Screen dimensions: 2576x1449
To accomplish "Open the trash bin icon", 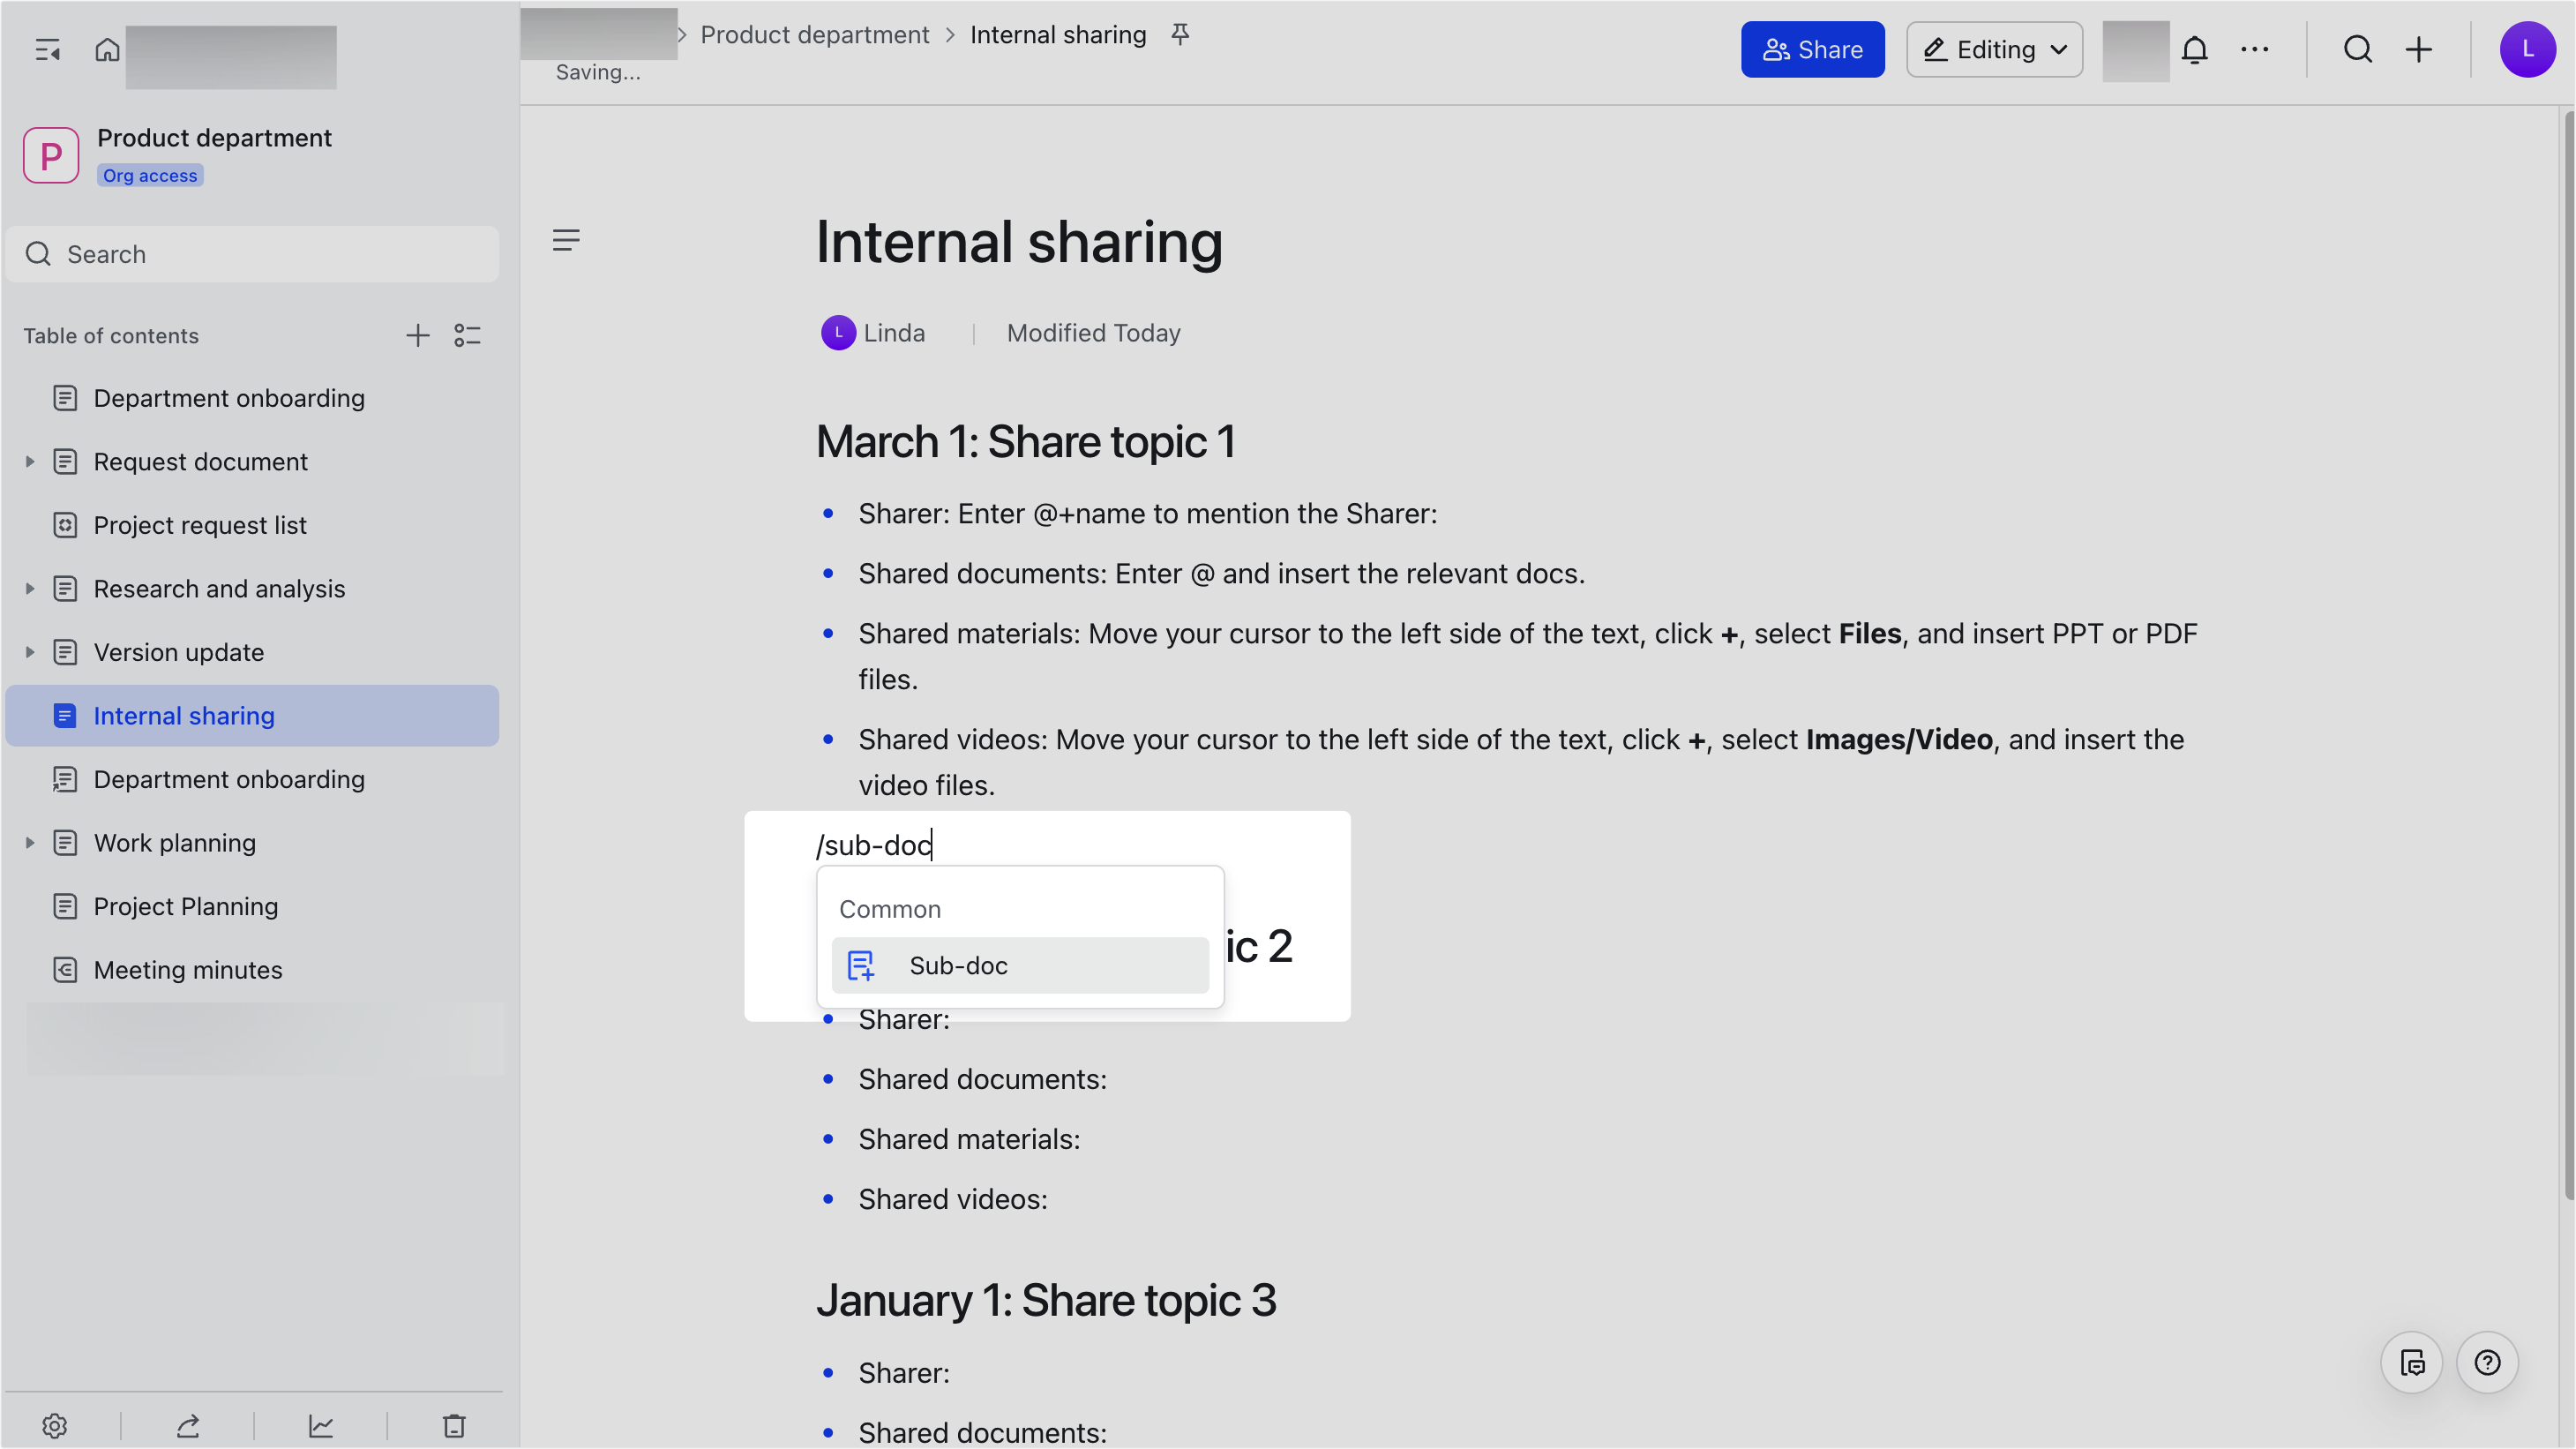I will (454, 1425).
